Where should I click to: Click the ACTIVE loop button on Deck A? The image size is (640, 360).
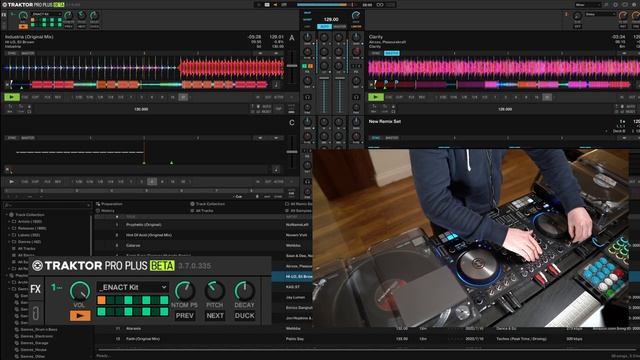coord(279,97)
